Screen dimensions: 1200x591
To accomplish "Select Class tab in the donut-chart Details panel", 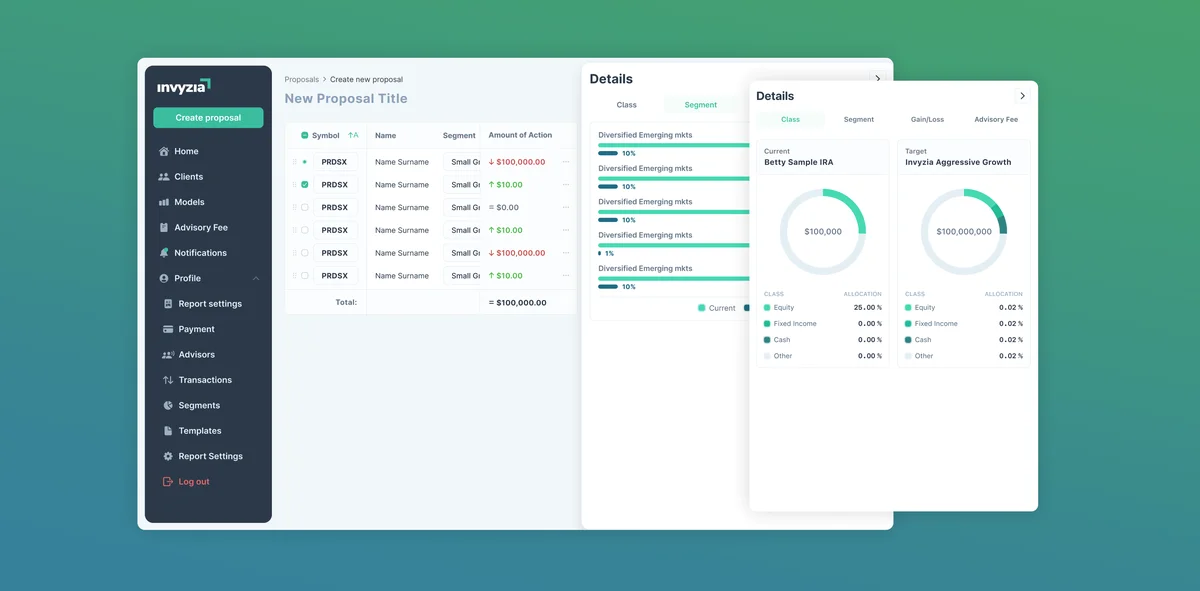I will point(790,120).
